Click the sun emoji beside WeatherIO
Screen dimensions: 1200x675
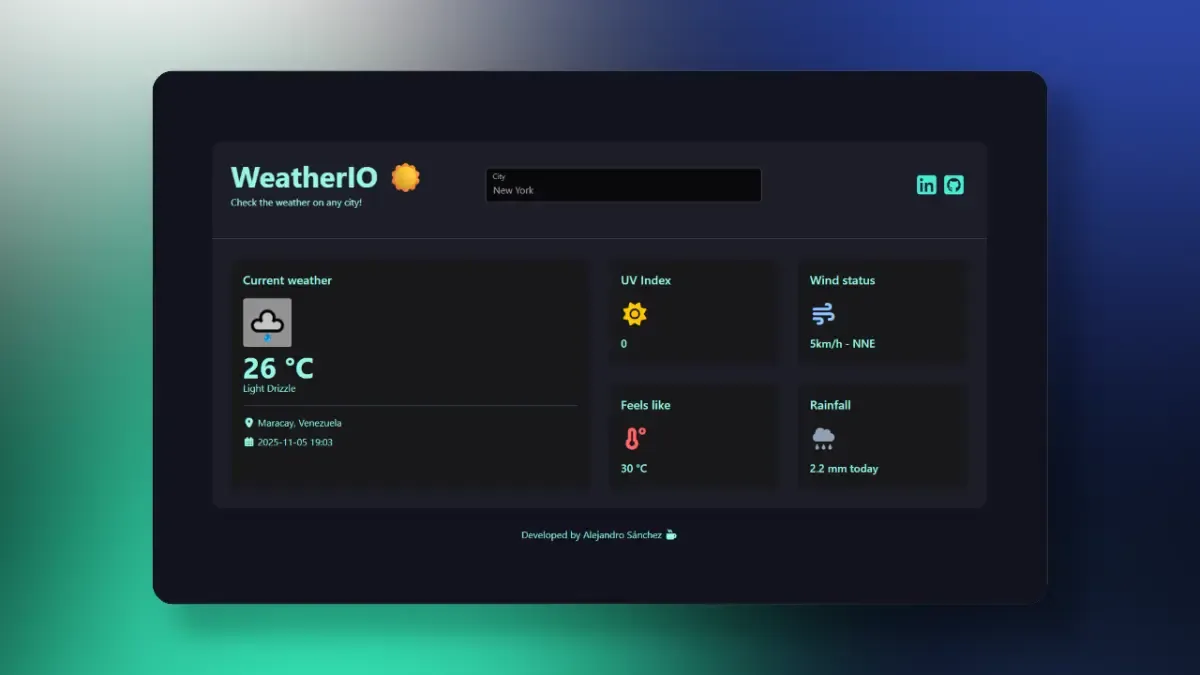coord(405,176)
